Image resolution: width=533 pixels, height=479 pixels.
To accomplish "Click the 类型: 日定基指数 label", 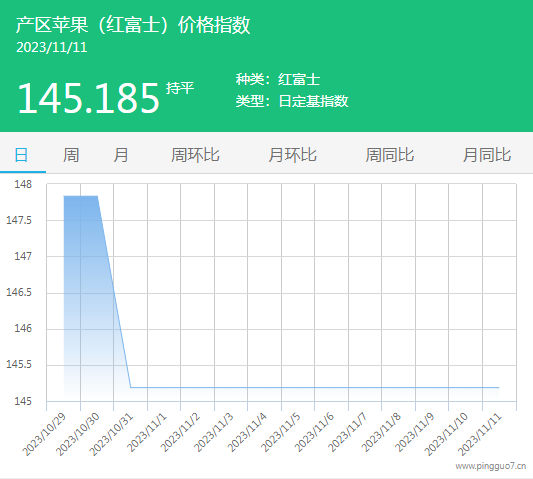I will (x=292, y=101).
